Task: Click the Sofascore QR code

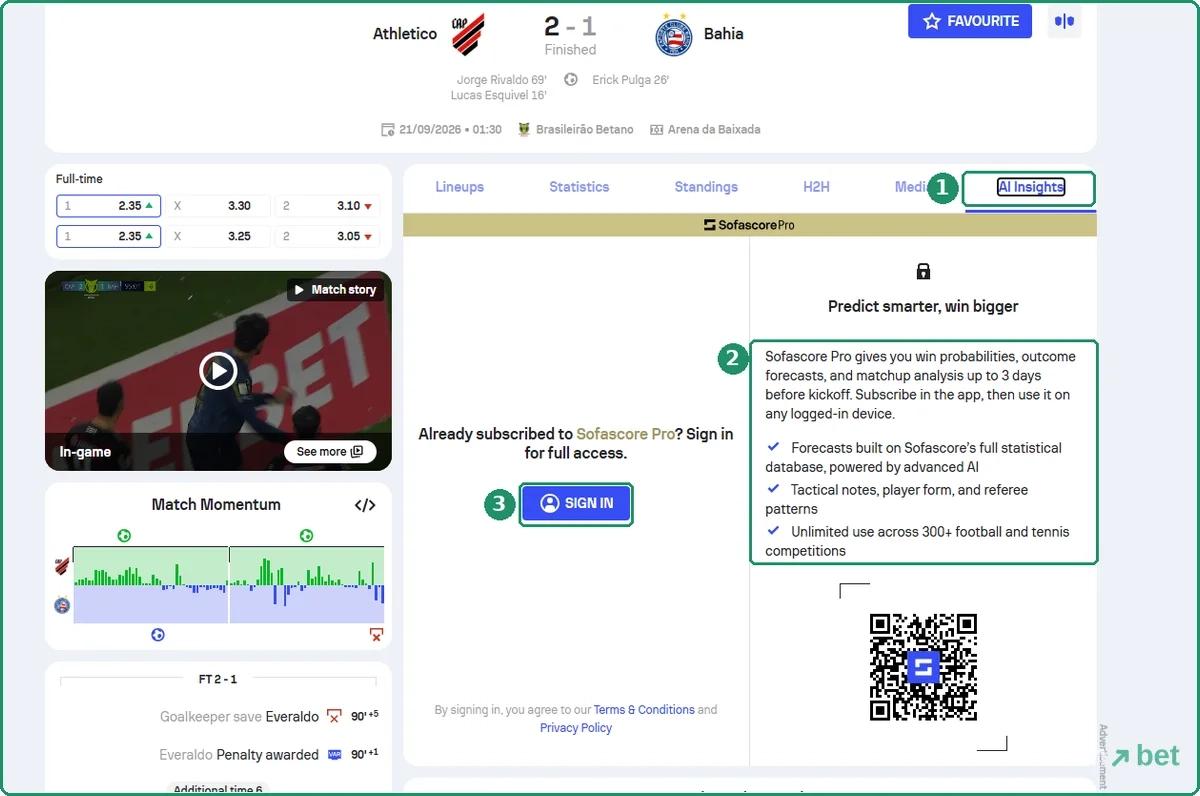Action: tap(923, 667)
